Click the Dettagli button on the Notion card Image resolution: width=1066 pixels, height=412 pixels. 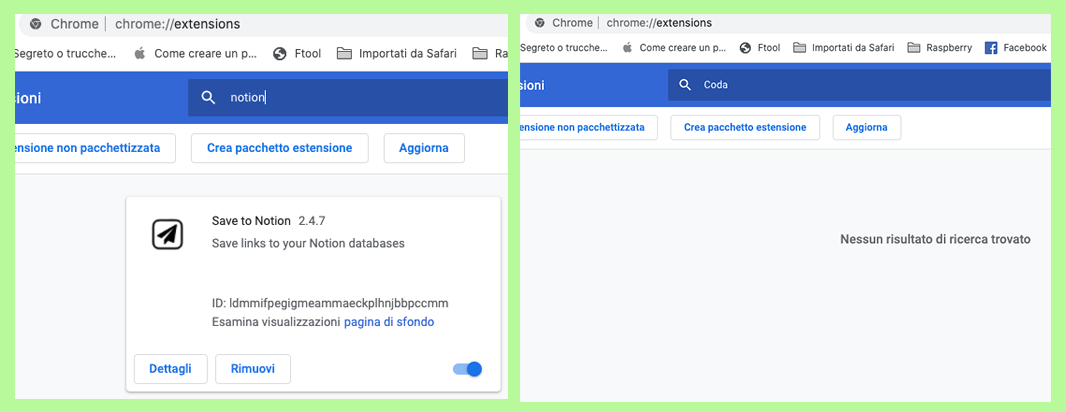click(170, 369)
